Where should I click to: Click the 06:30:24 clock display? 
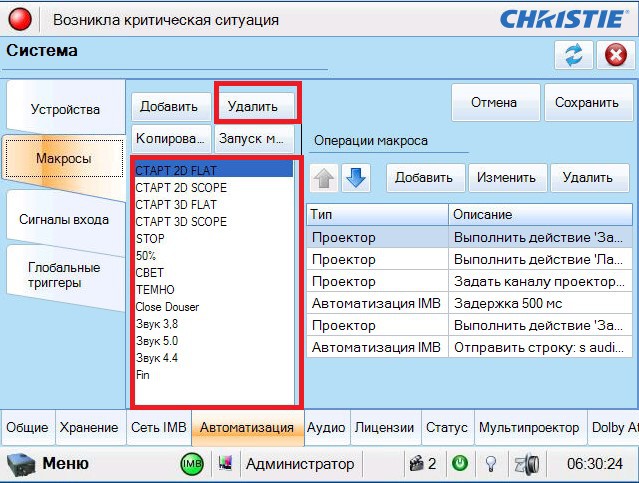[x=595, y=464]
